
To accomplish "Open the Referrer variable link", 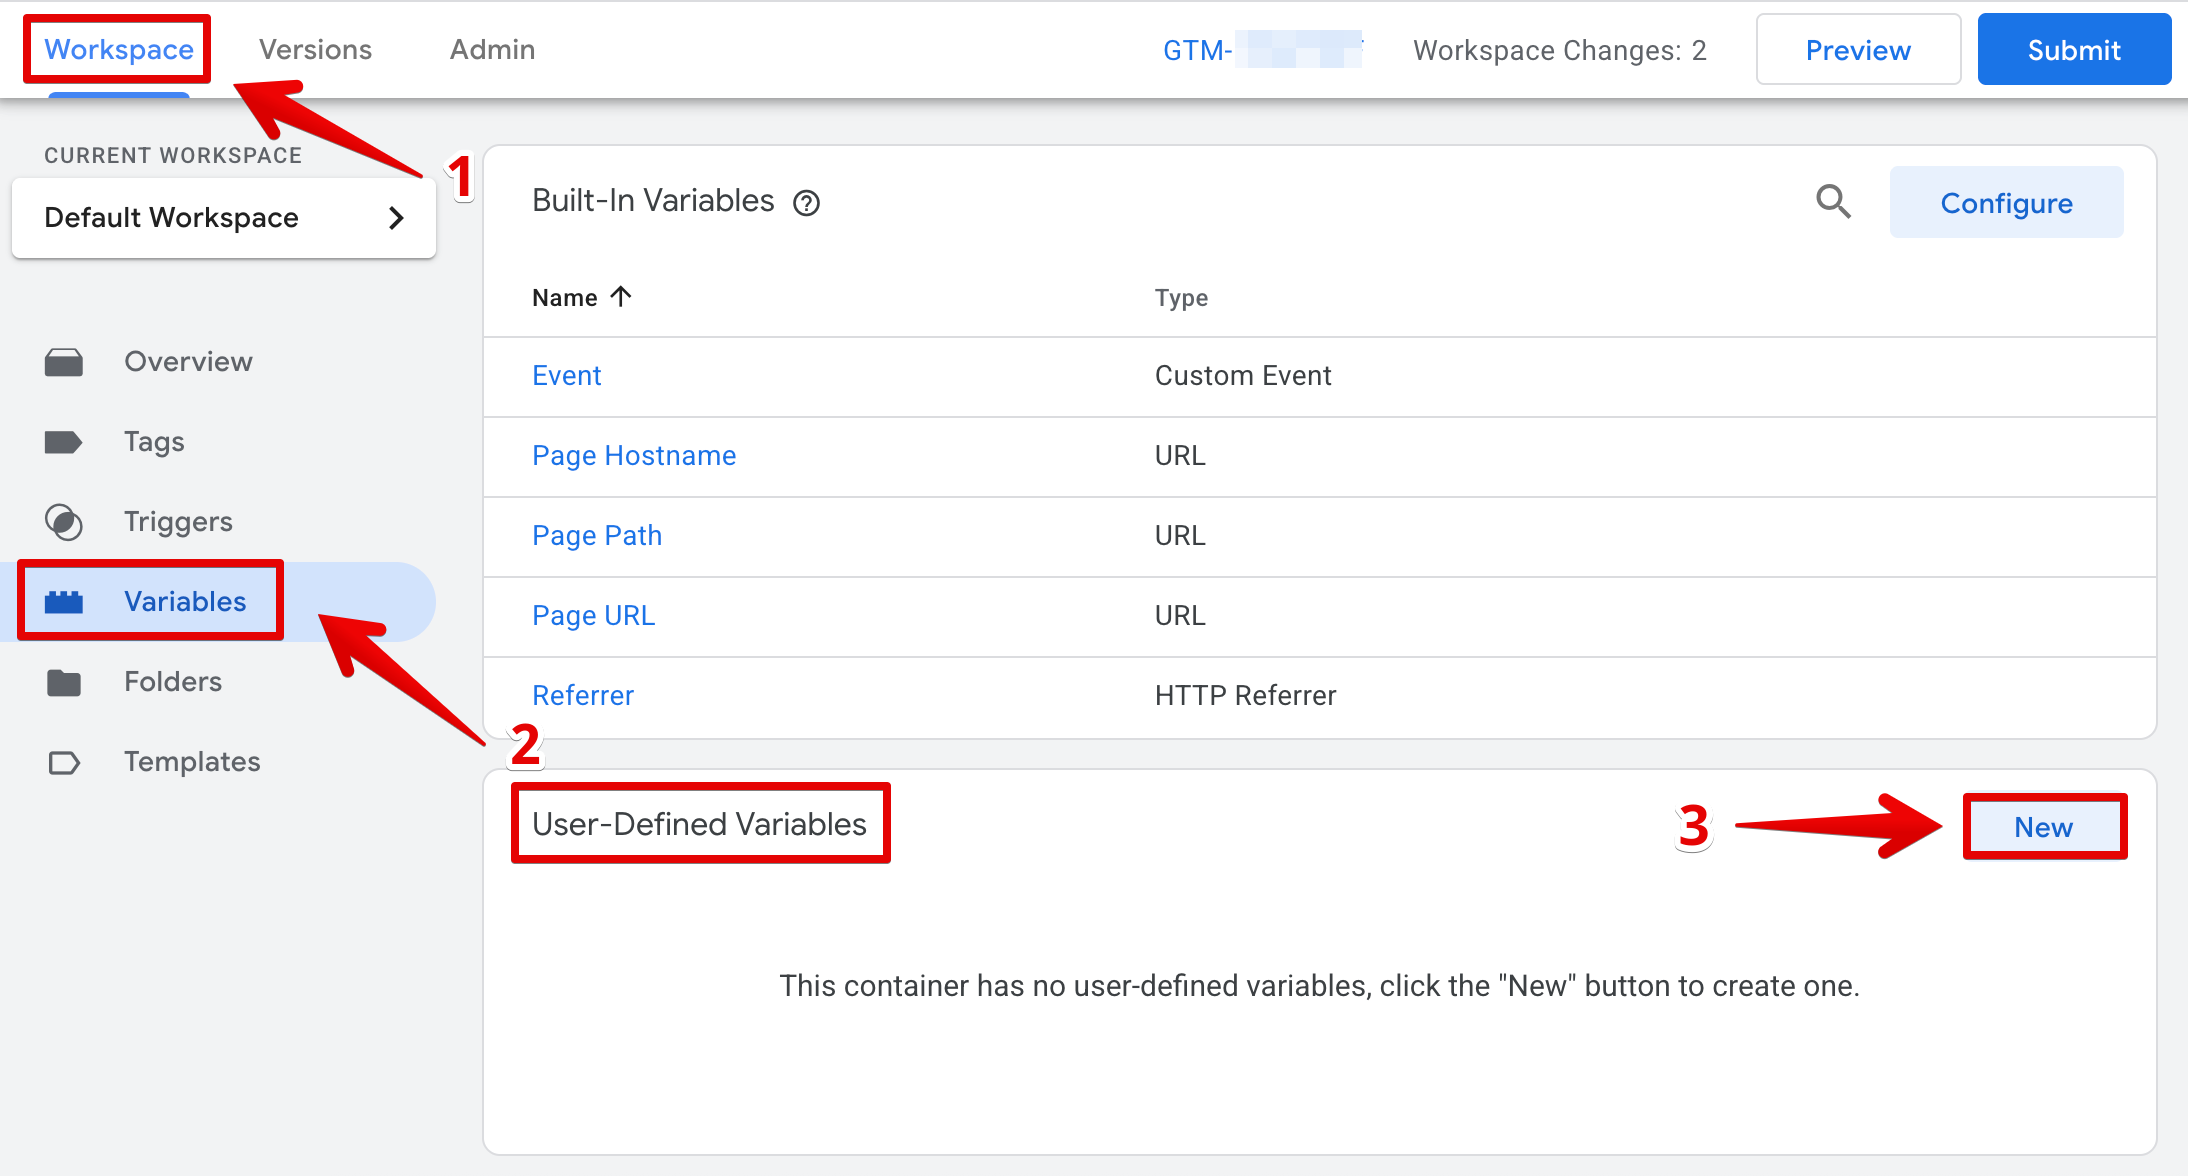I will [x=583, y=696].
